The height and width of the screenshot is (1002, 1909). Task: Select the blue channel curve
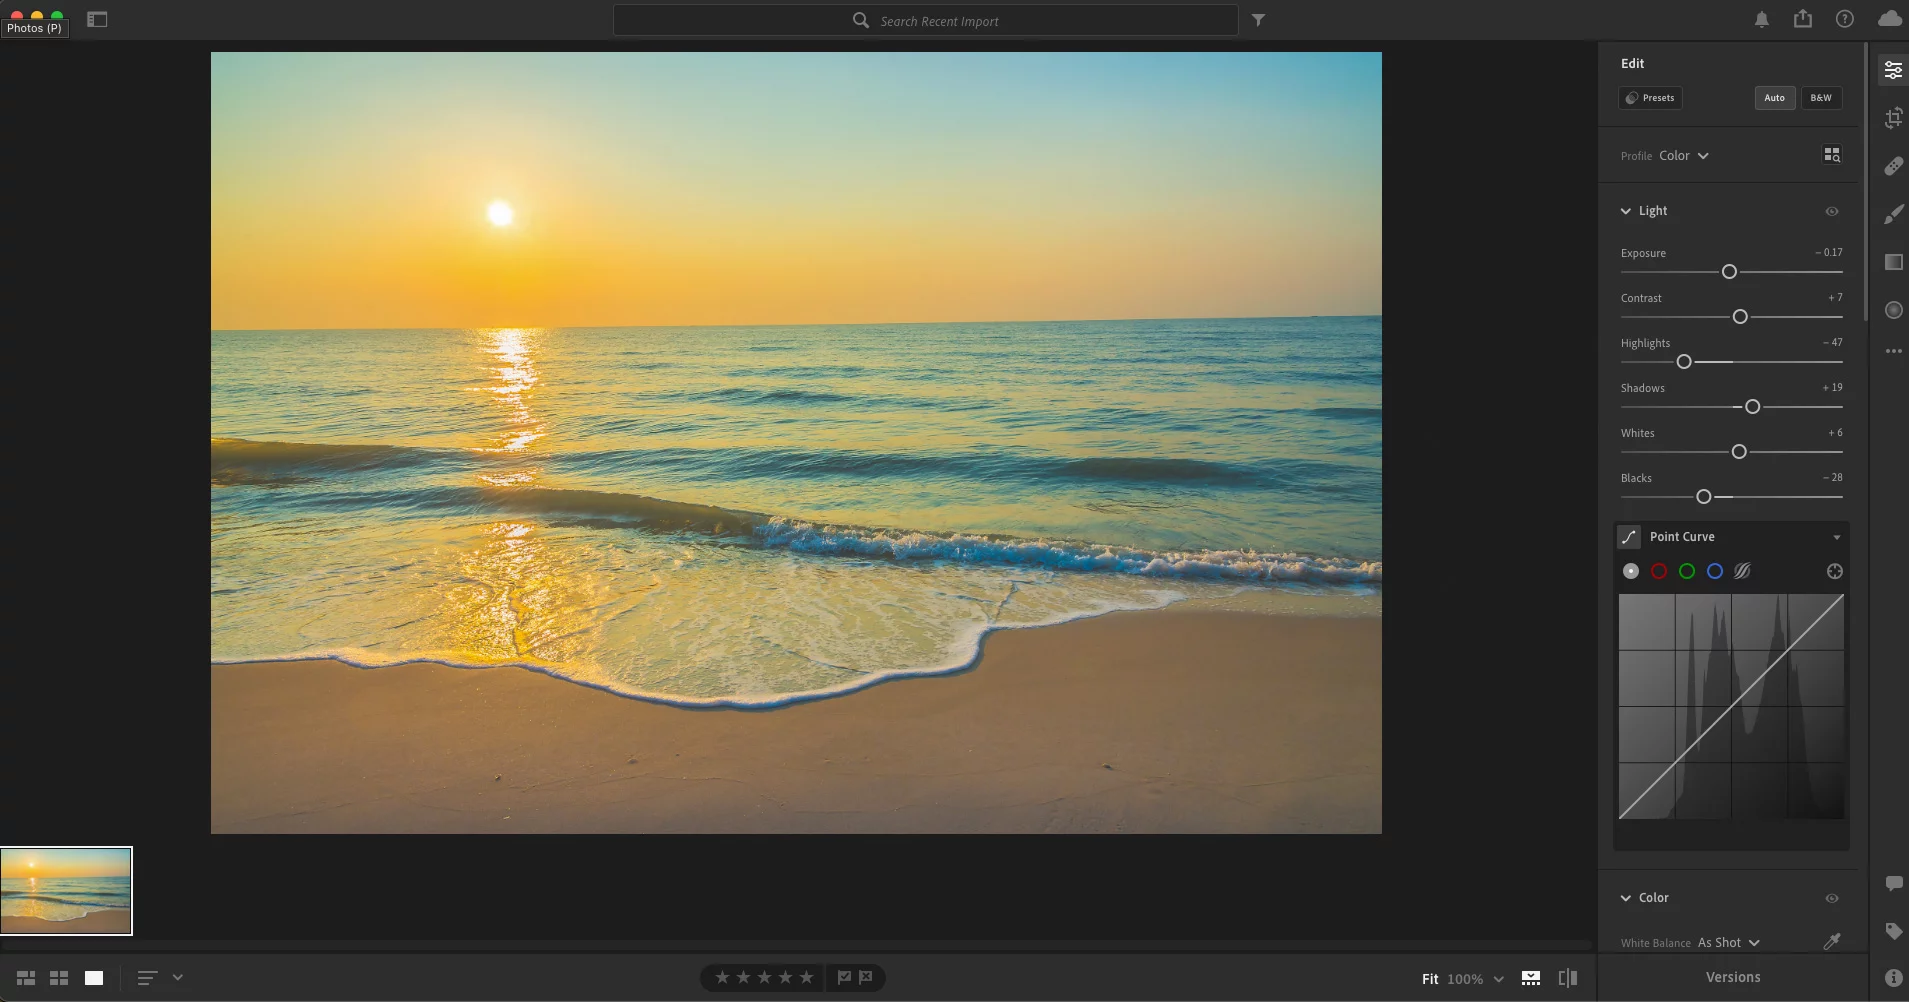(1715, 571)
